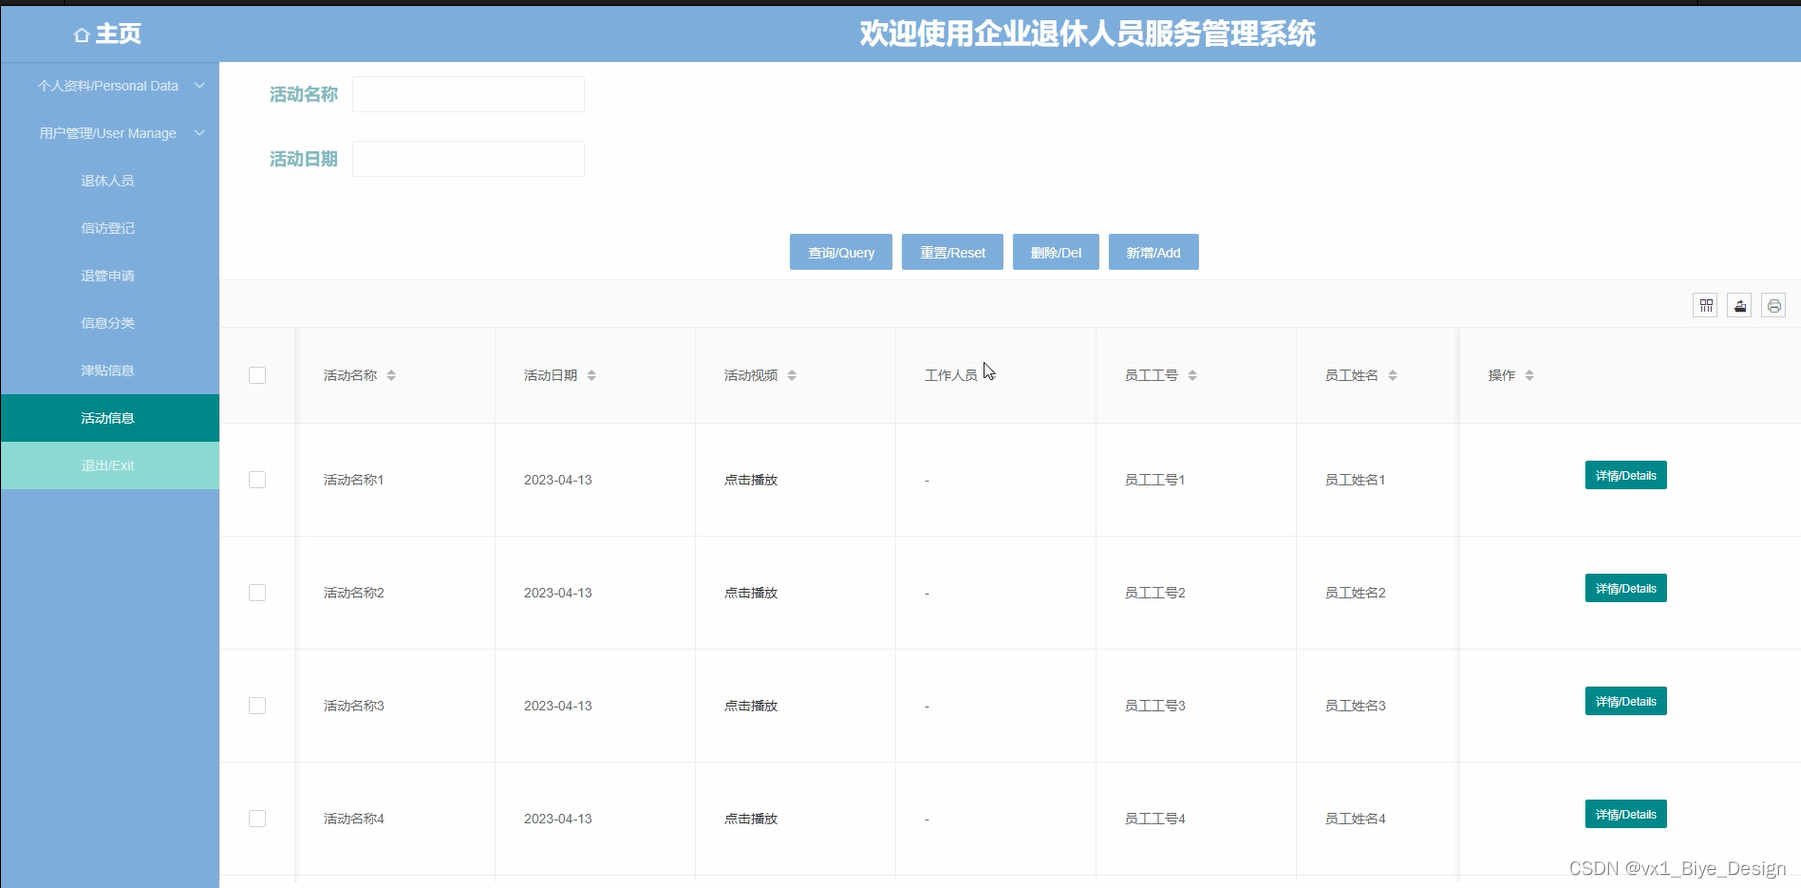Click the print table icon
The image size is (1801, 888).
(1774, 306)
